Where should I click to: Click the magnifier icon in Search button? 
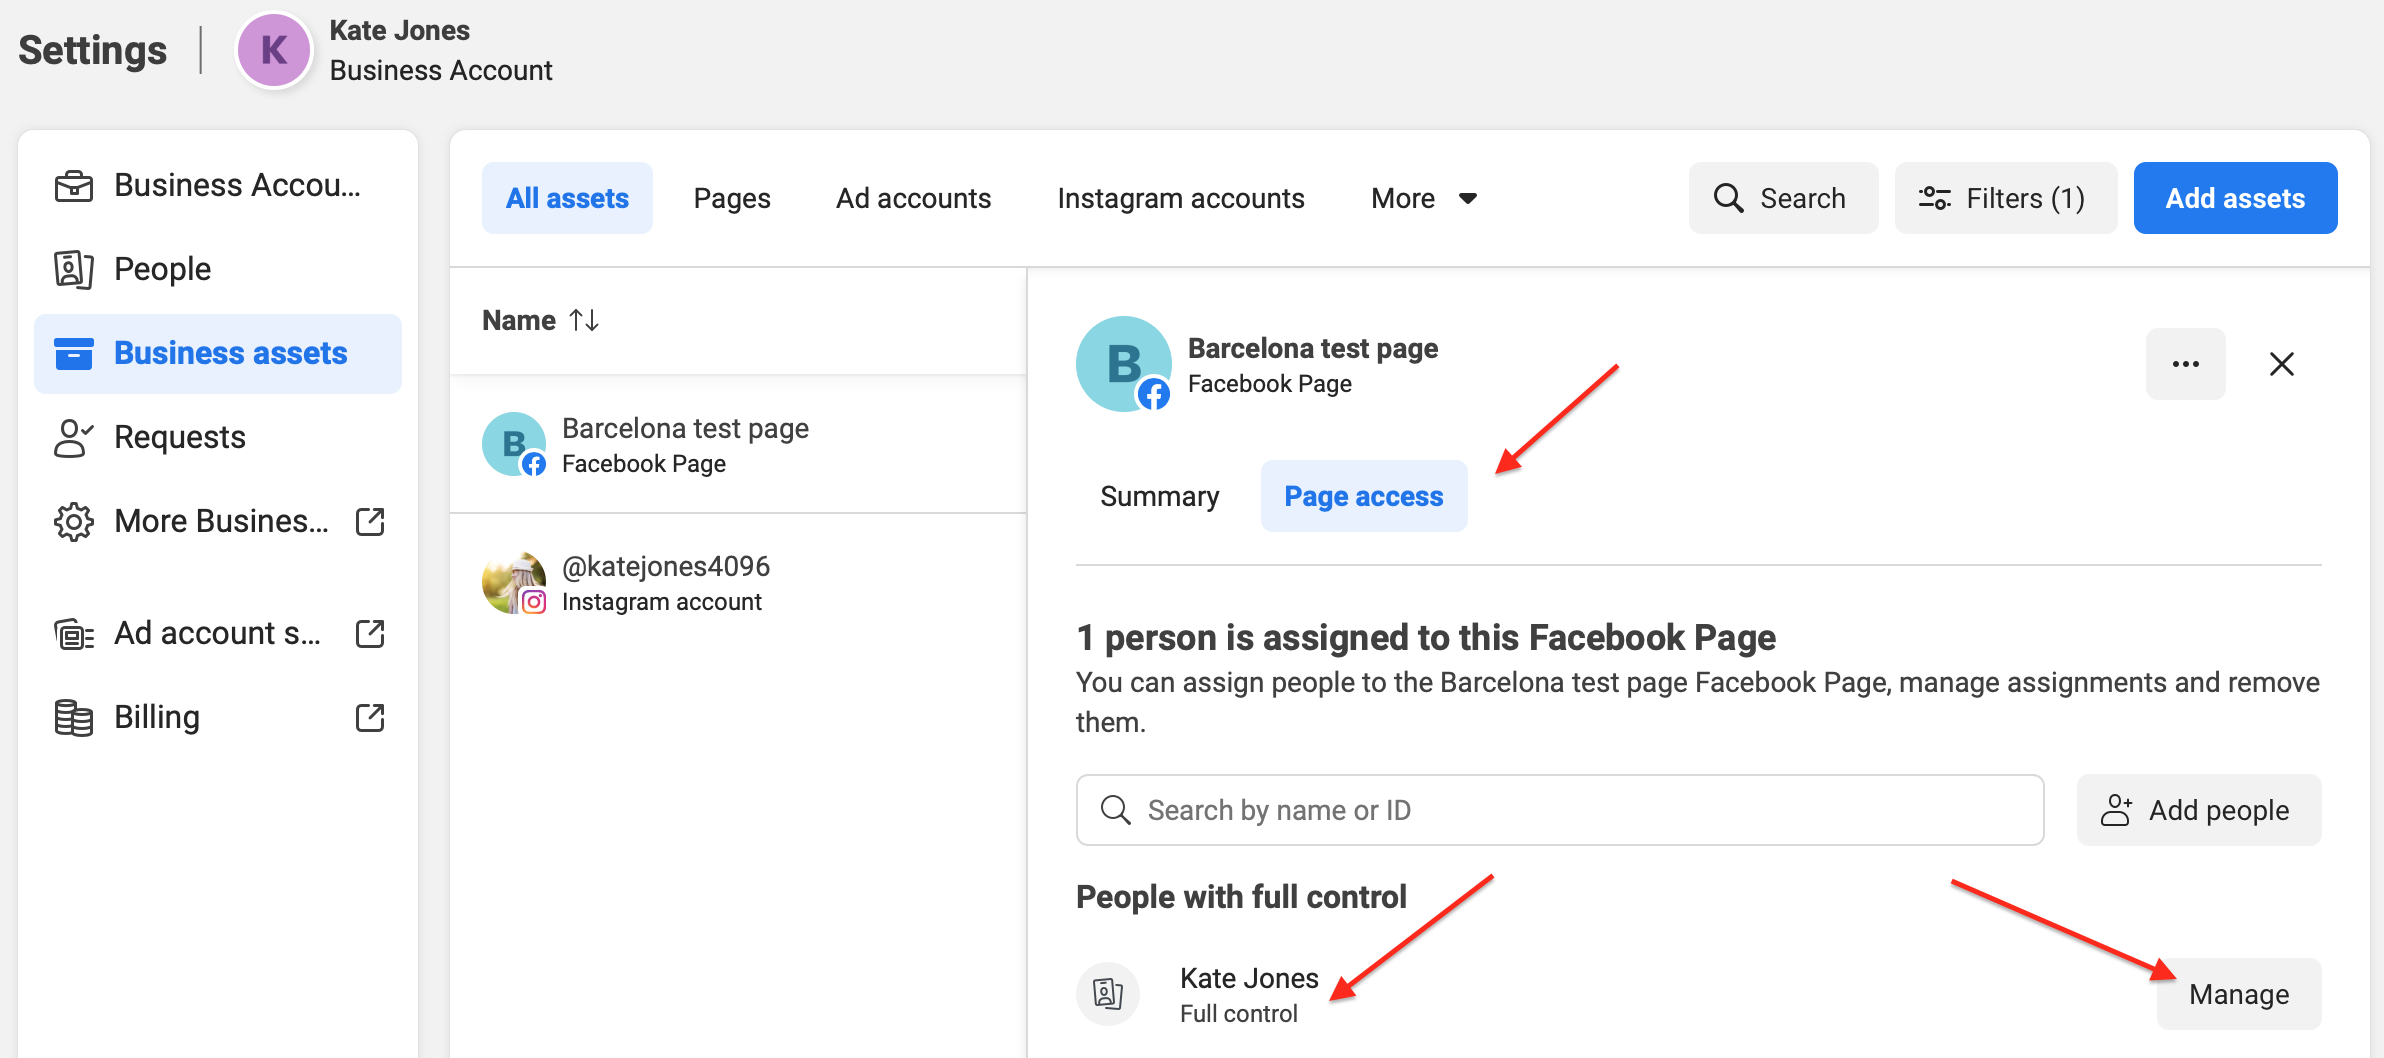[1728, 198]
